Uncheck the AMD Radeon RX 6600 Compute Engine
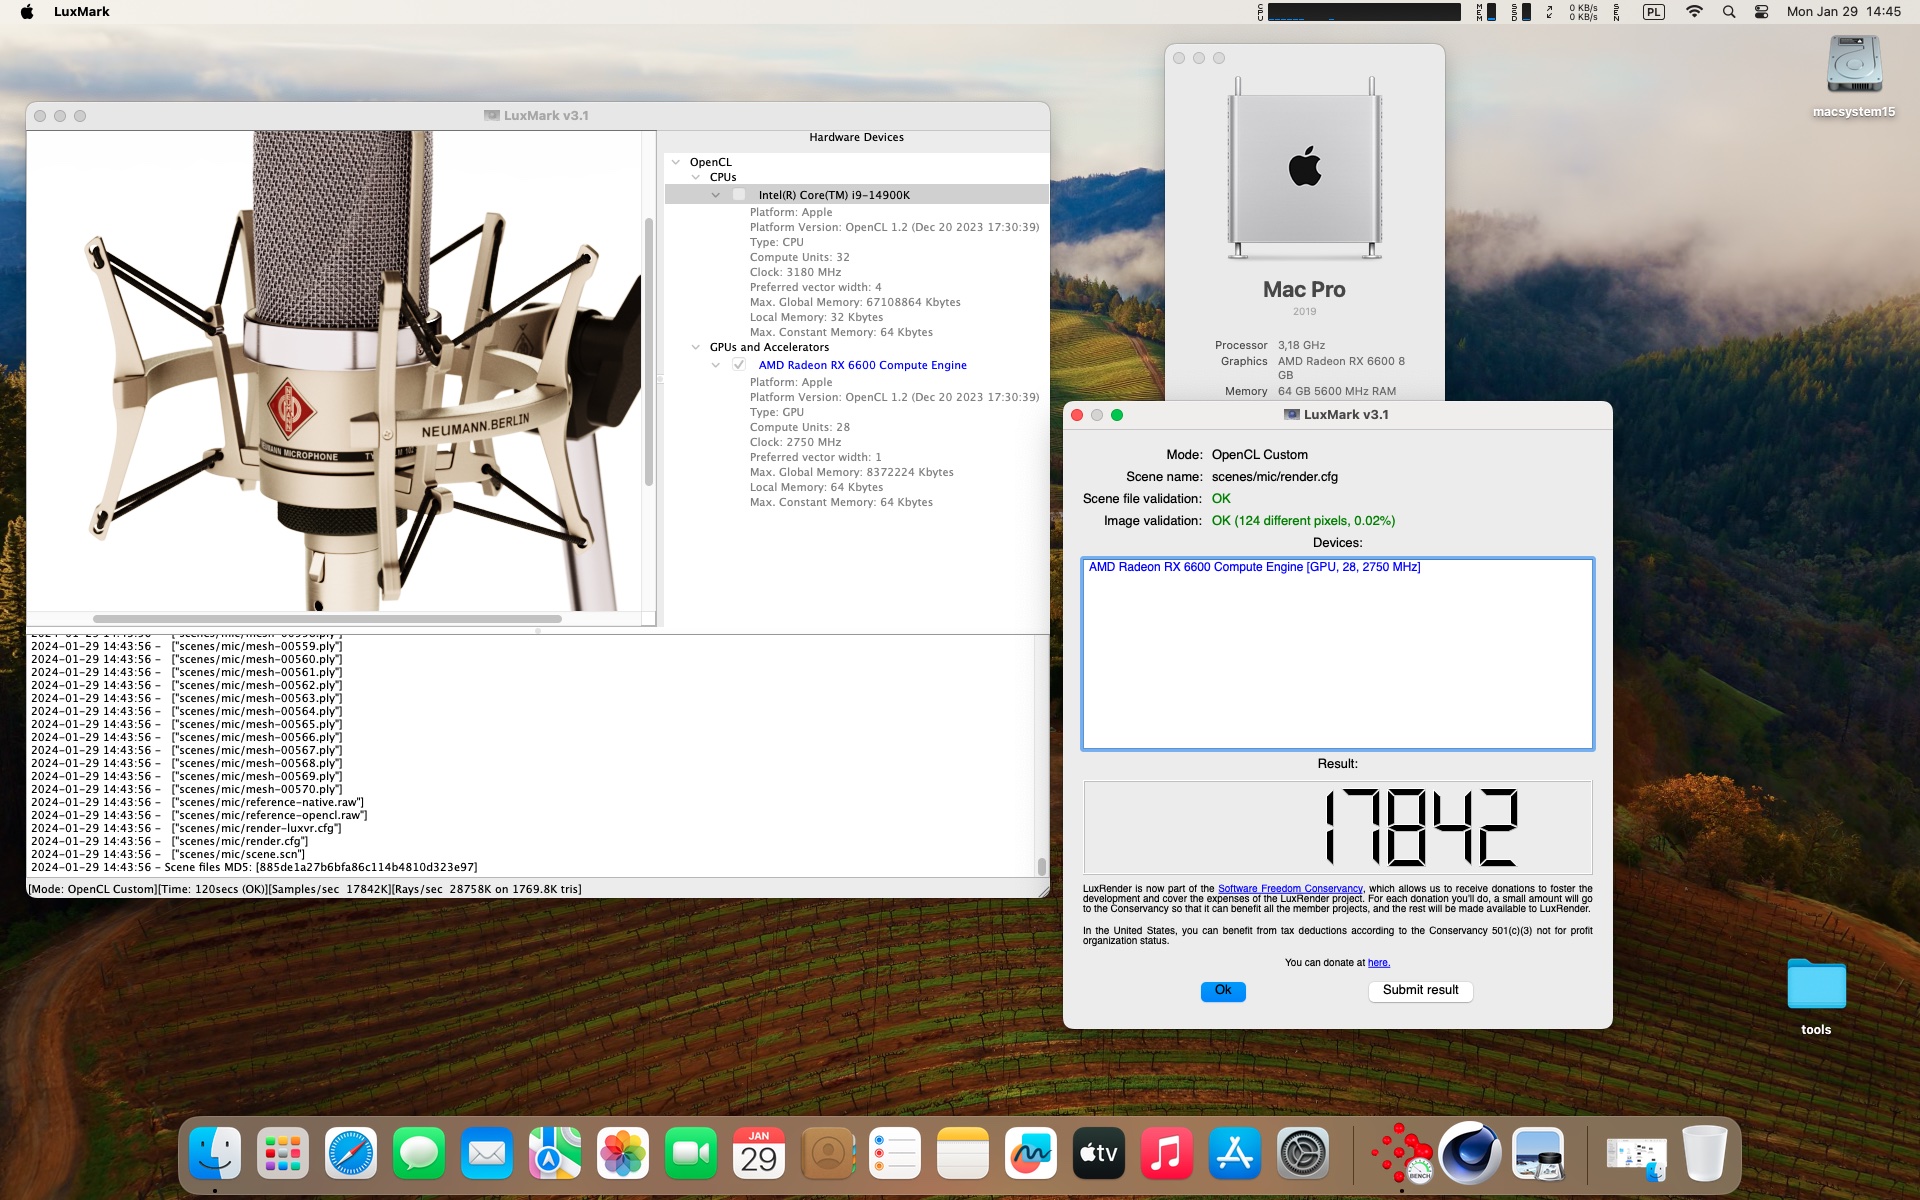 [739, 365]
